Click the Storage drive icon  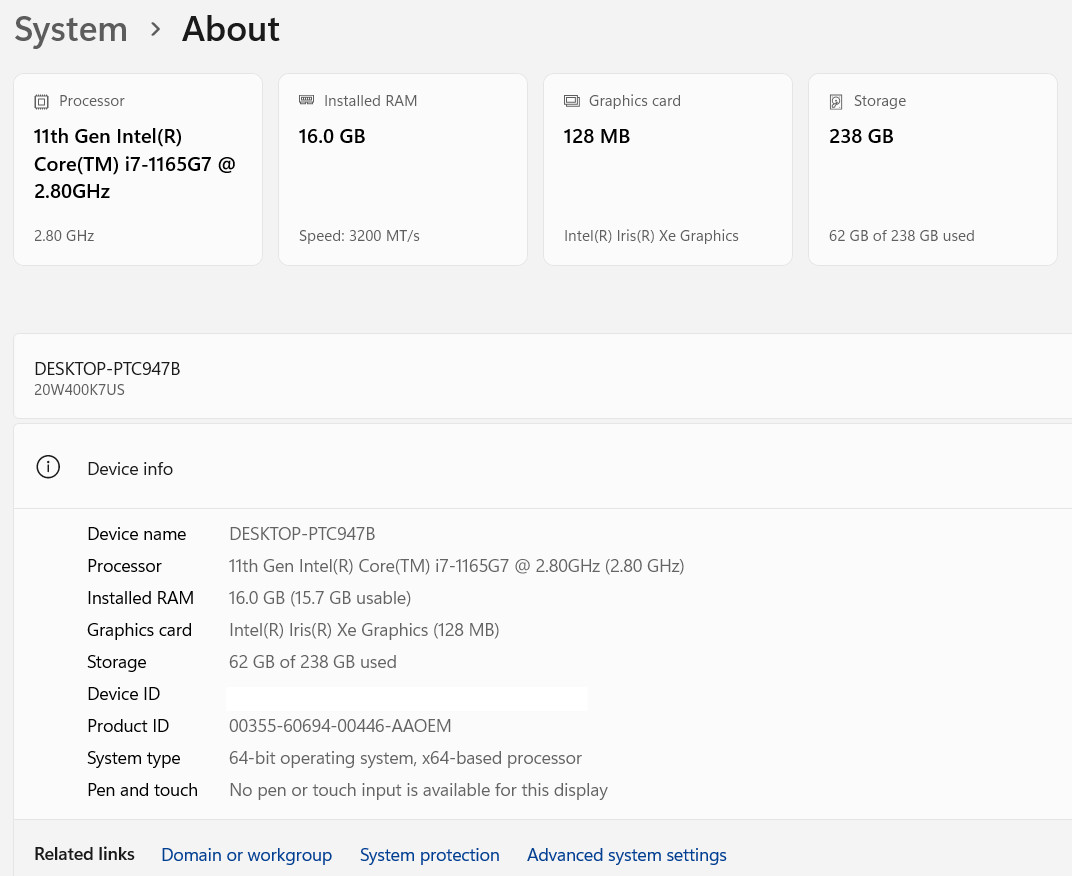pyautogui.click(x=836, y=102)
